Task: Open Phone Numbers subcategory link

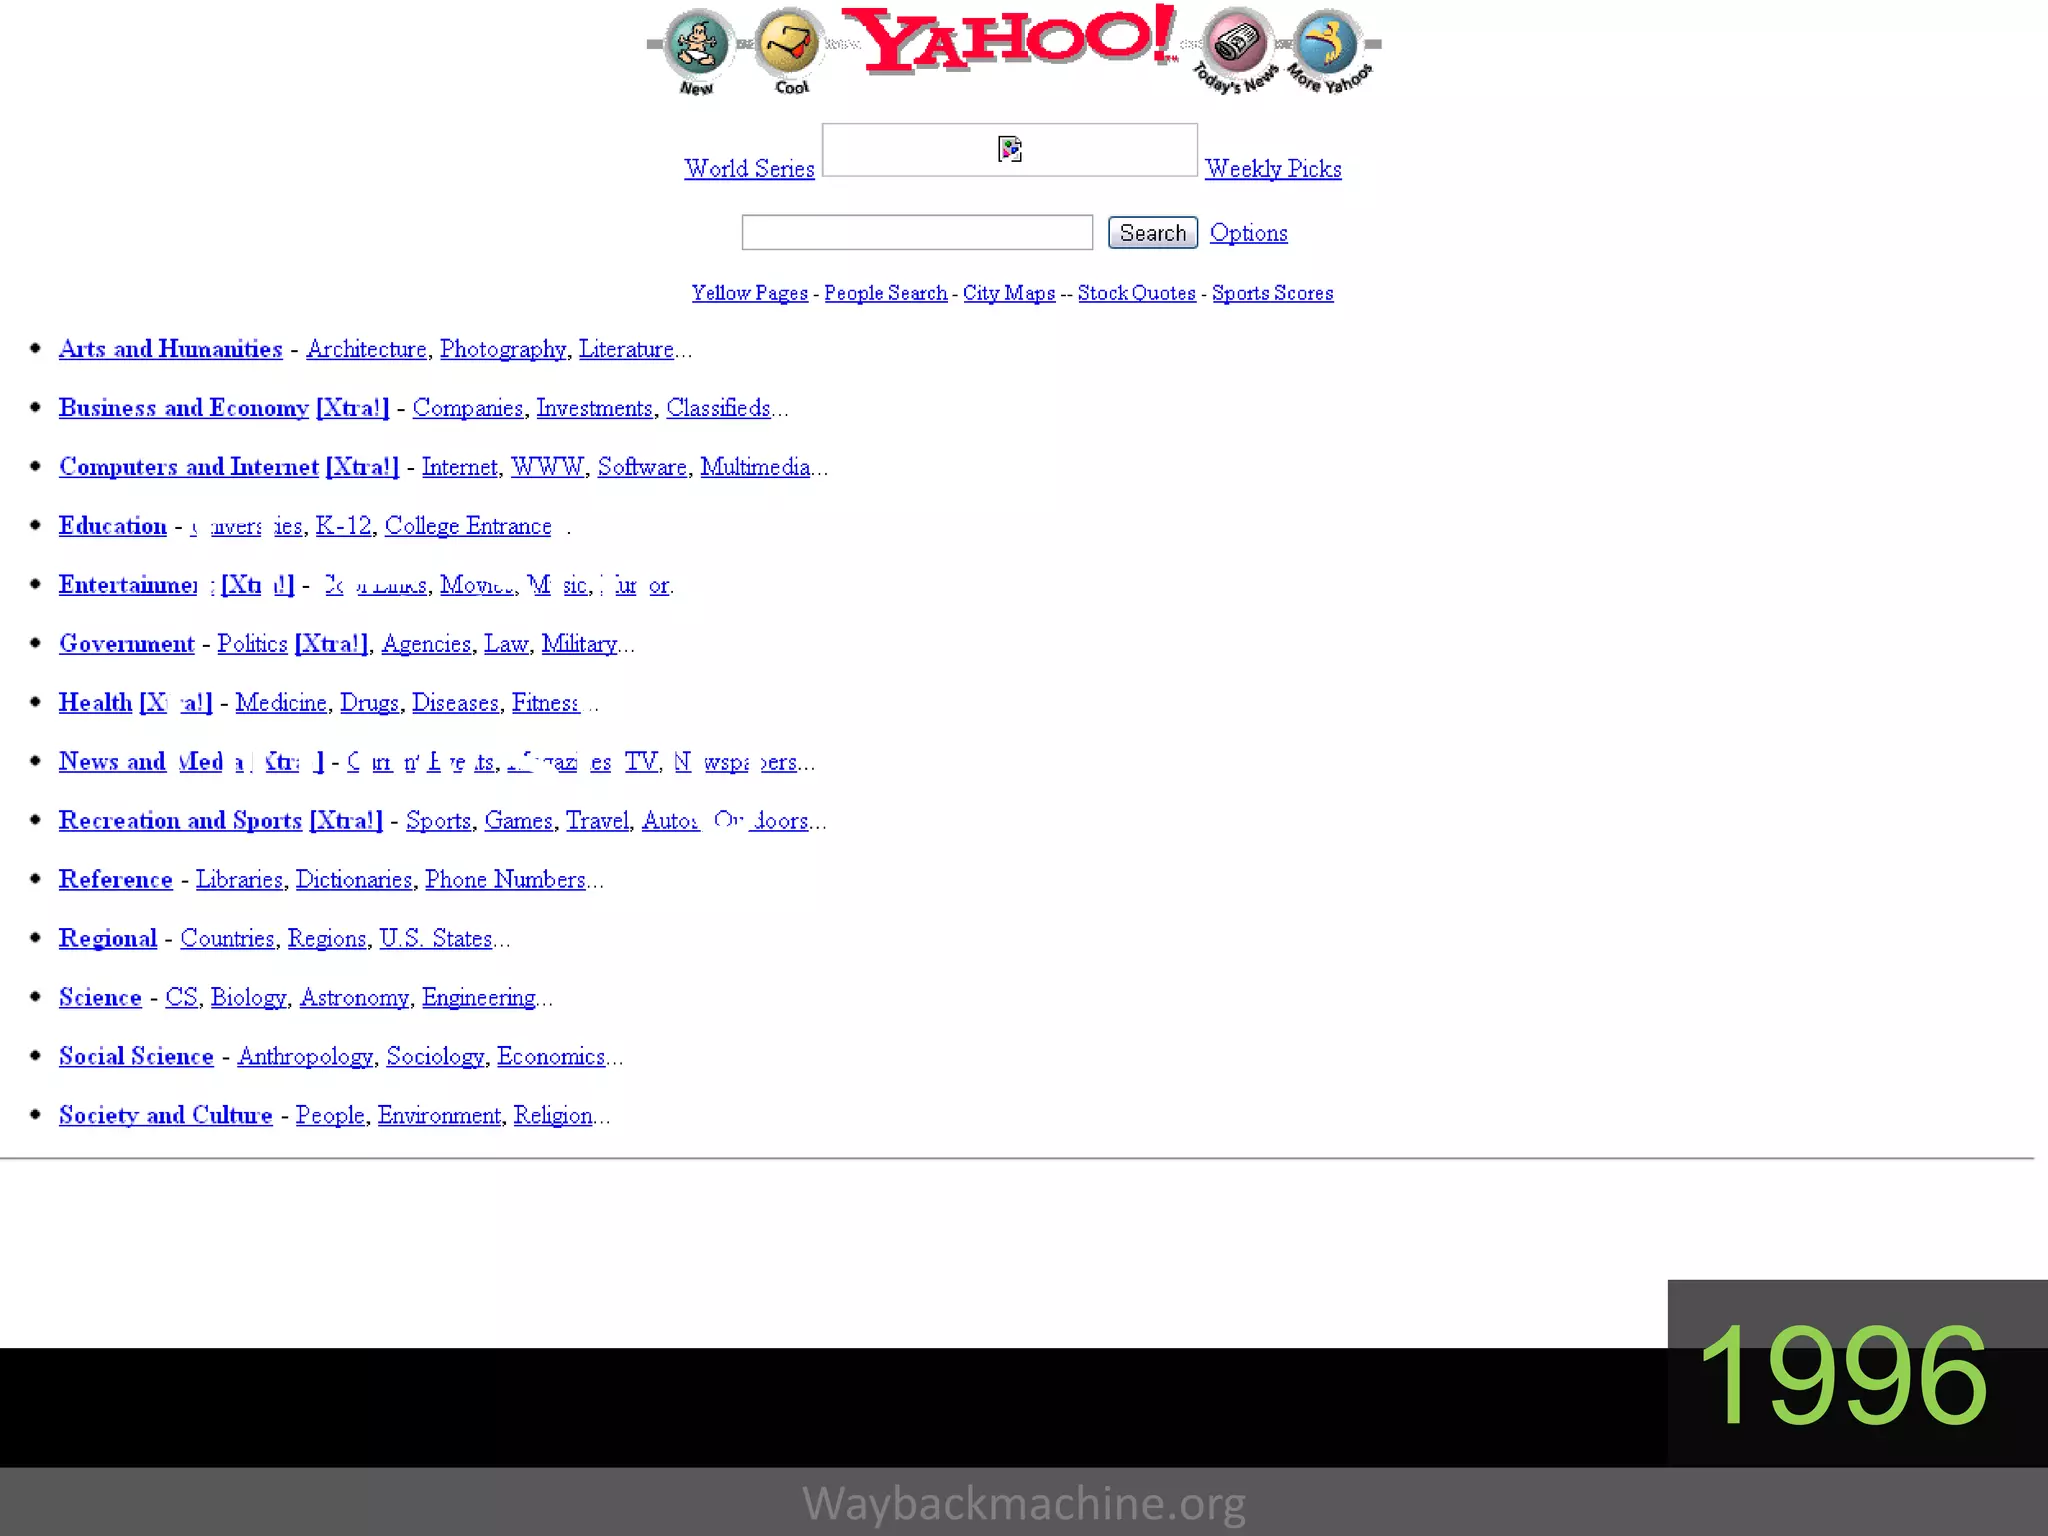Action: (505, 880)
